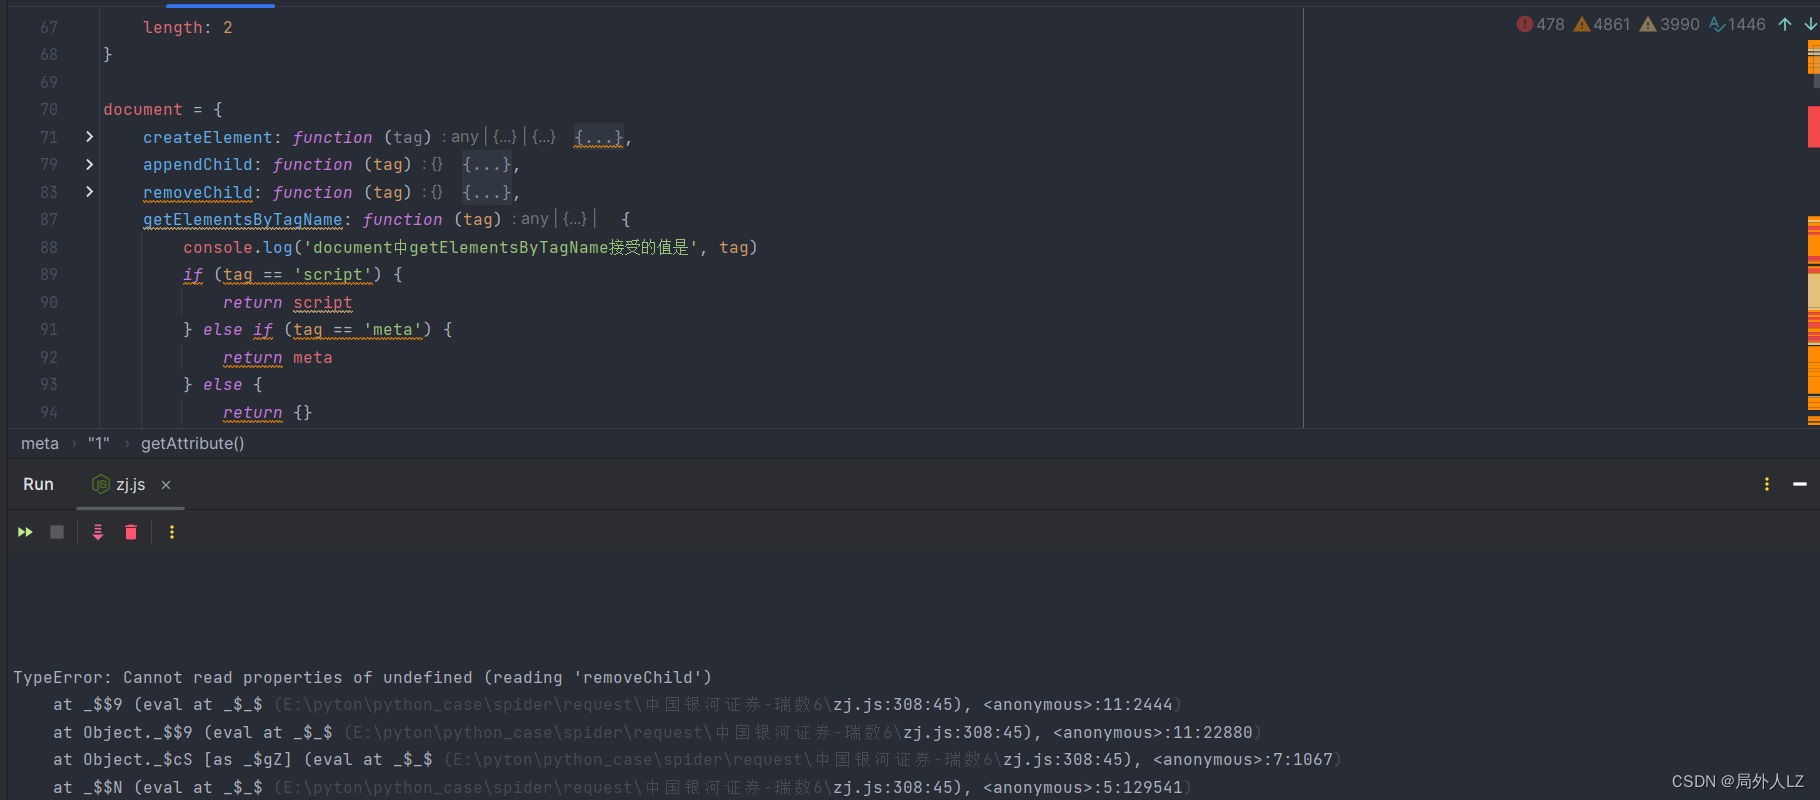Open more run toolbar actions
This screenshot has width=1820, height=800.
point(172,532)
